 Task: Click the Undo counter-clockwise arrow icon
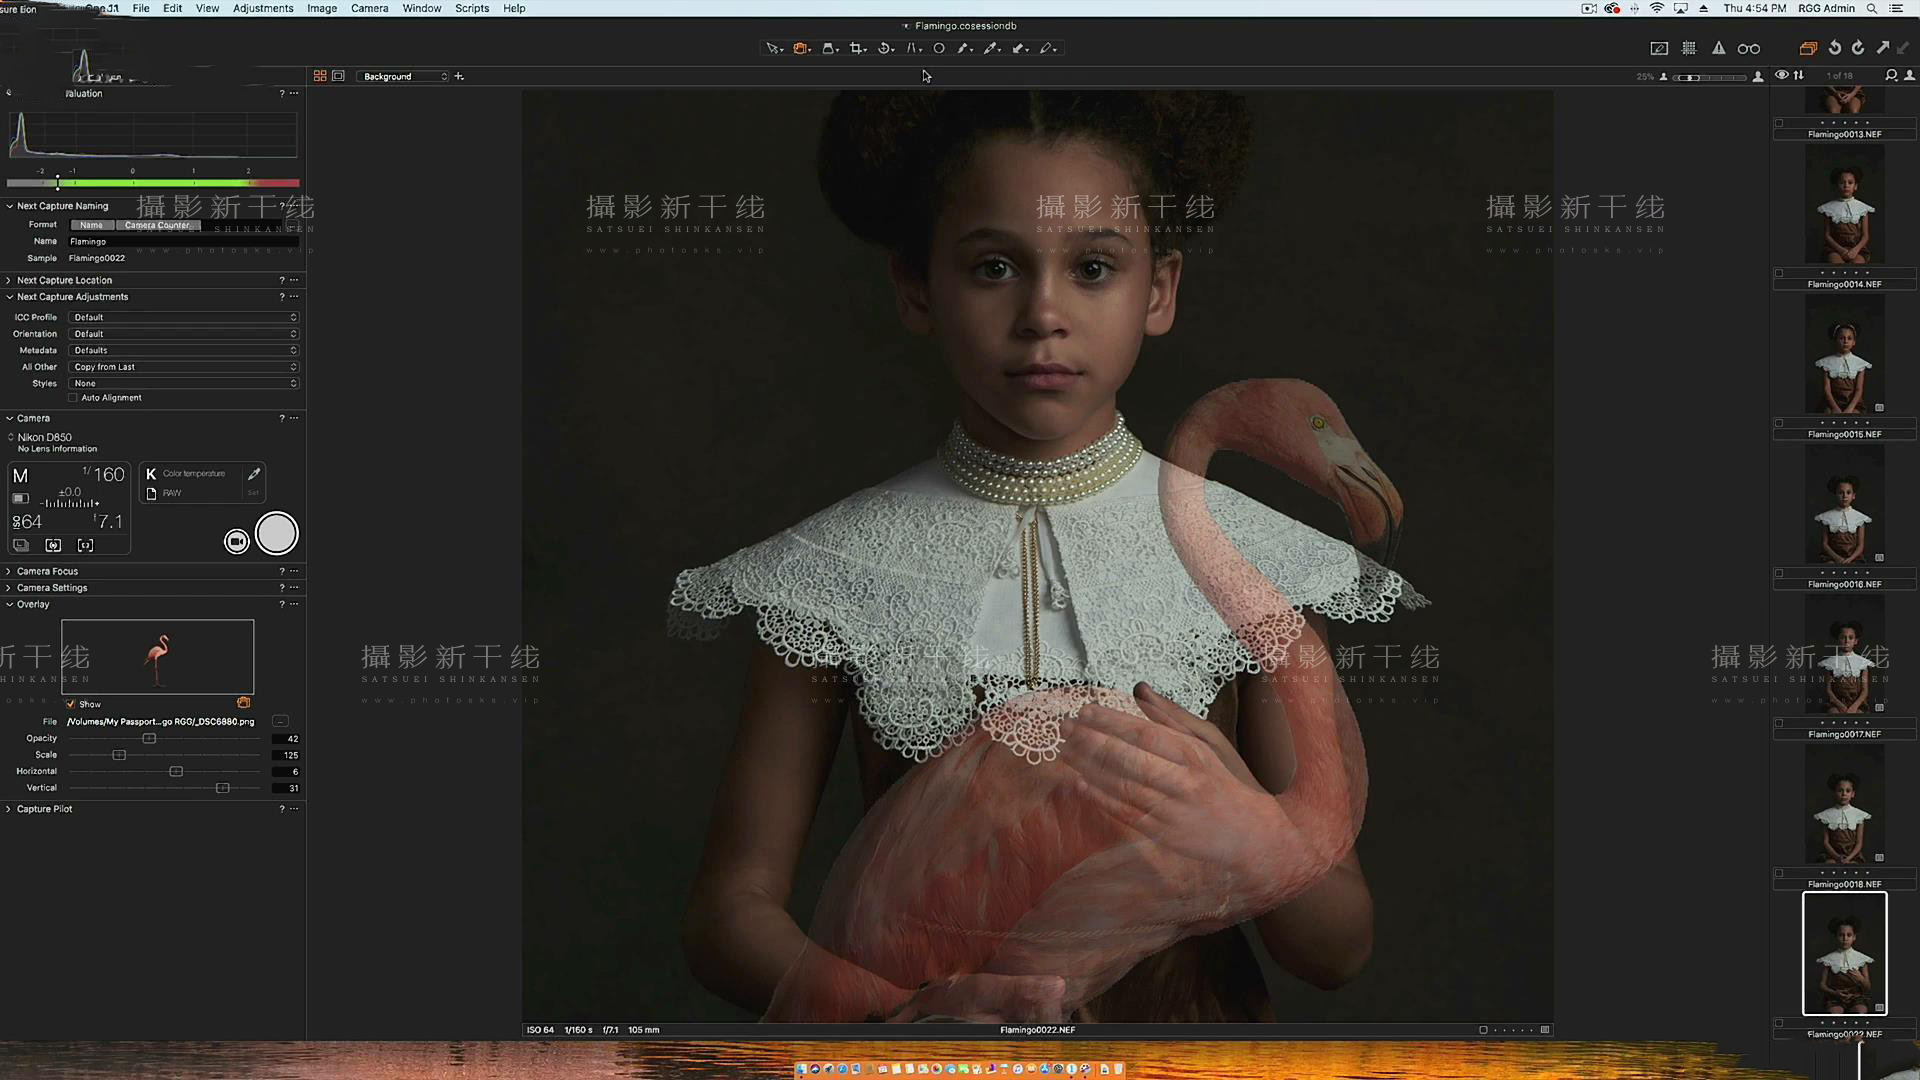point(1835,48)
